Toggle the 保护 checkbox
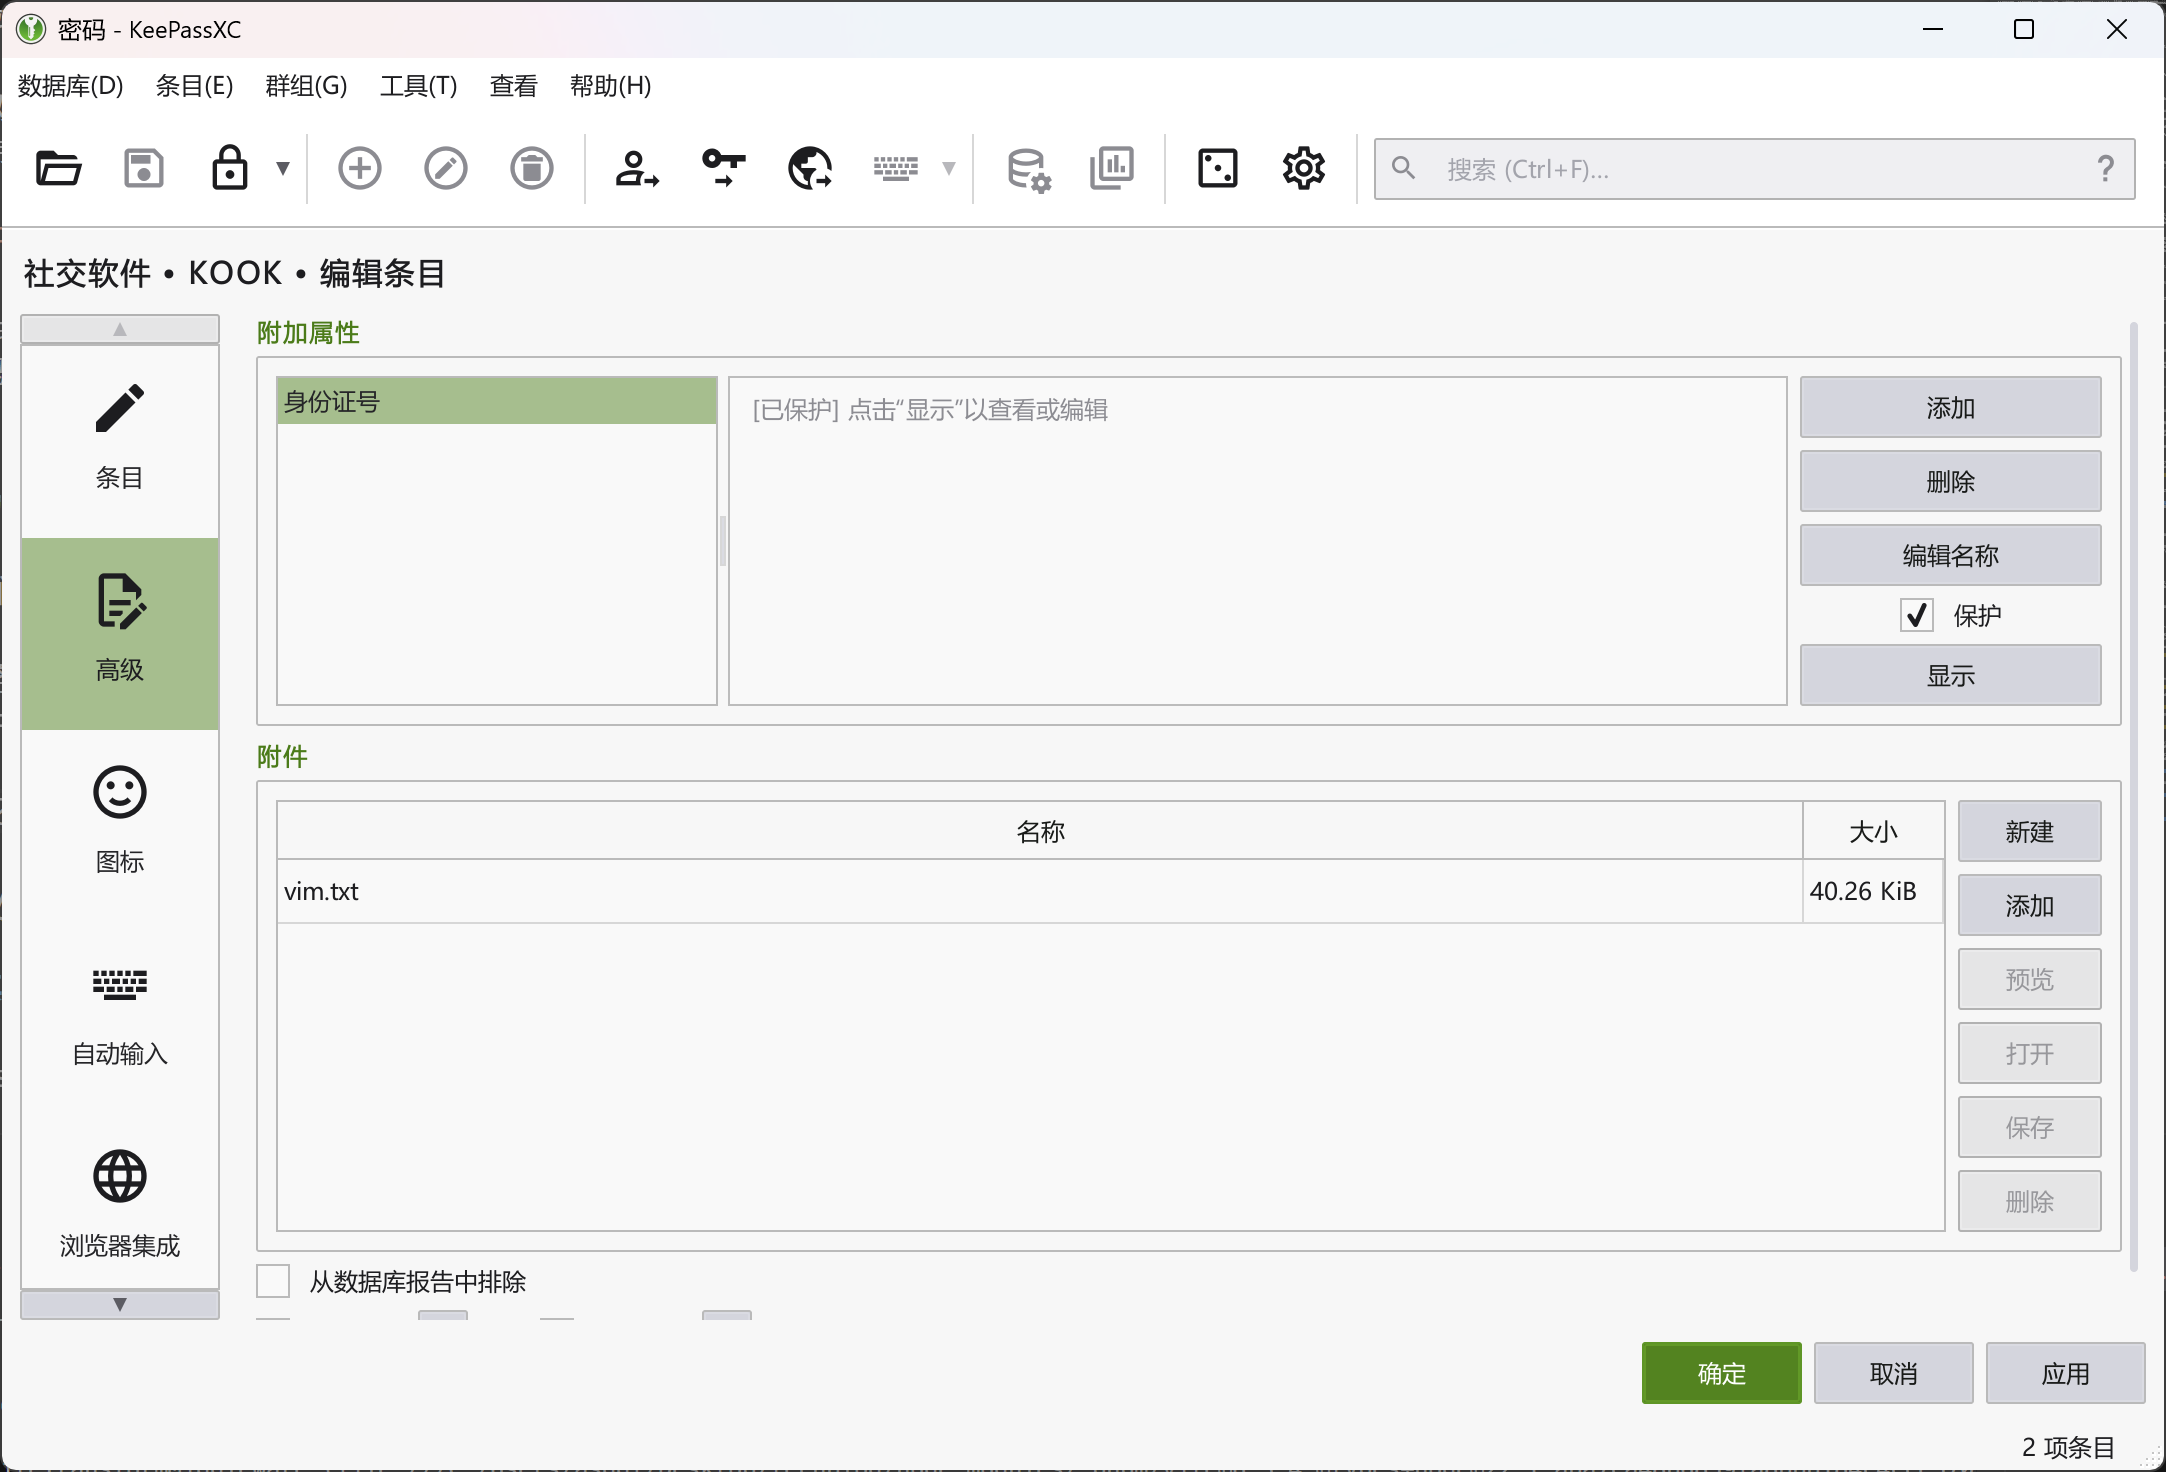Image resolution: width=2166 pixels, height=1472 pixels. [x=1916, y=615]
